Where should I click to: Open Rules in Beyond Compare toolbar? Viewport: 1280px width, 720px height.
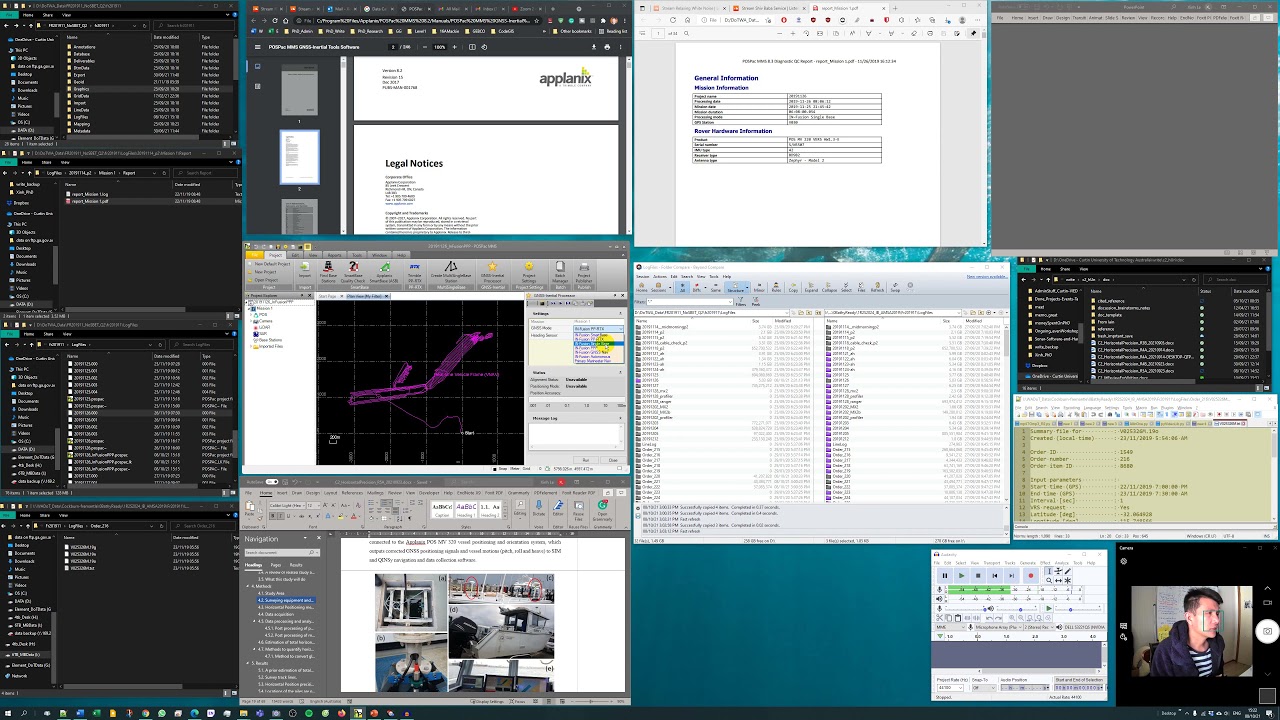pos(776,287)
